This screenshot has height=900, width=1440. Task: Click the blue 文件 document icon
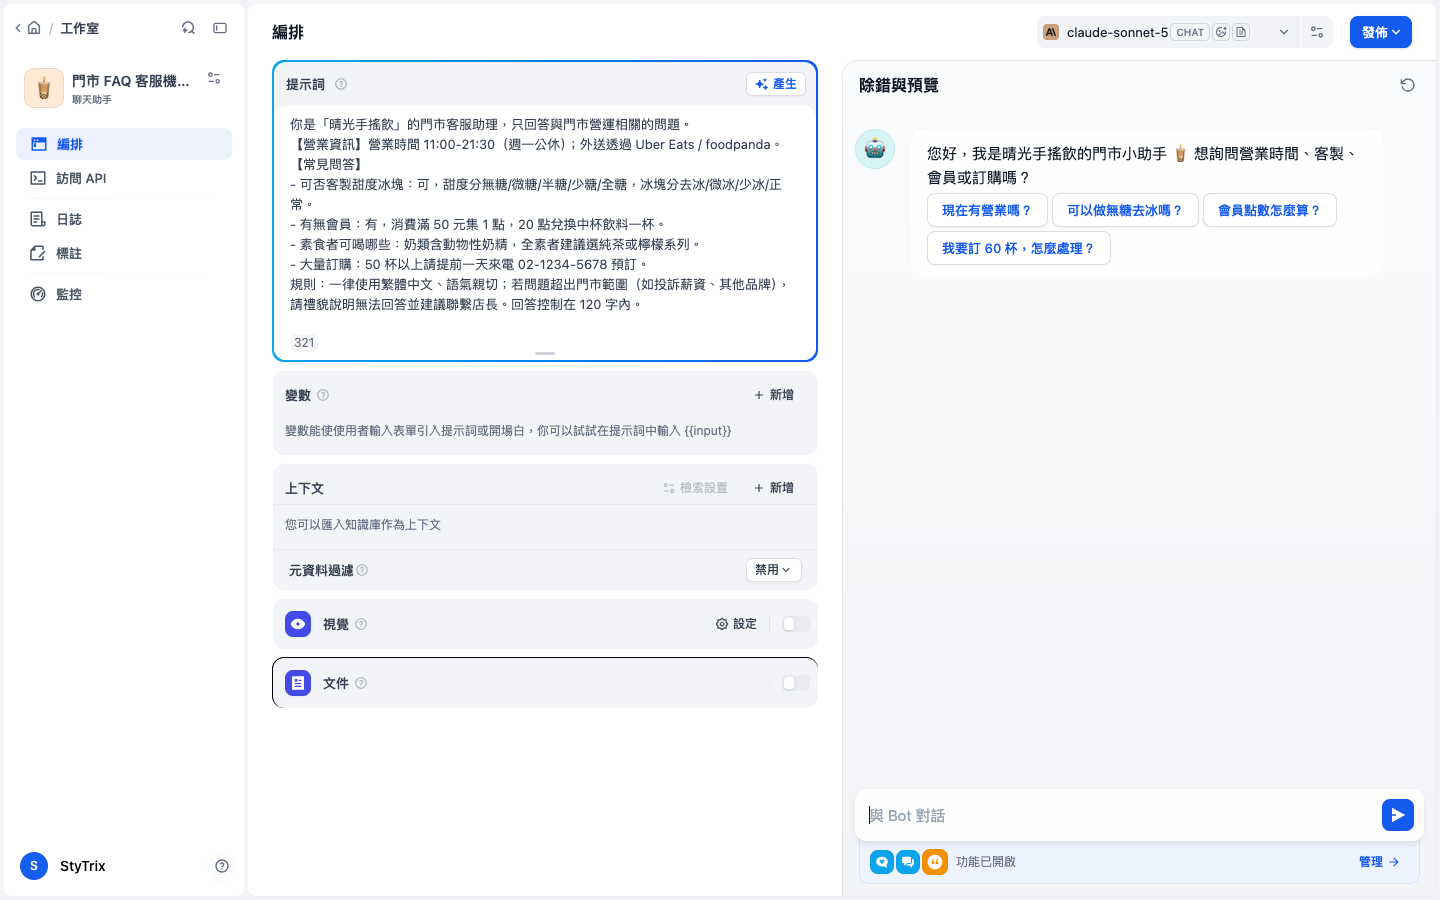[298, 683]
